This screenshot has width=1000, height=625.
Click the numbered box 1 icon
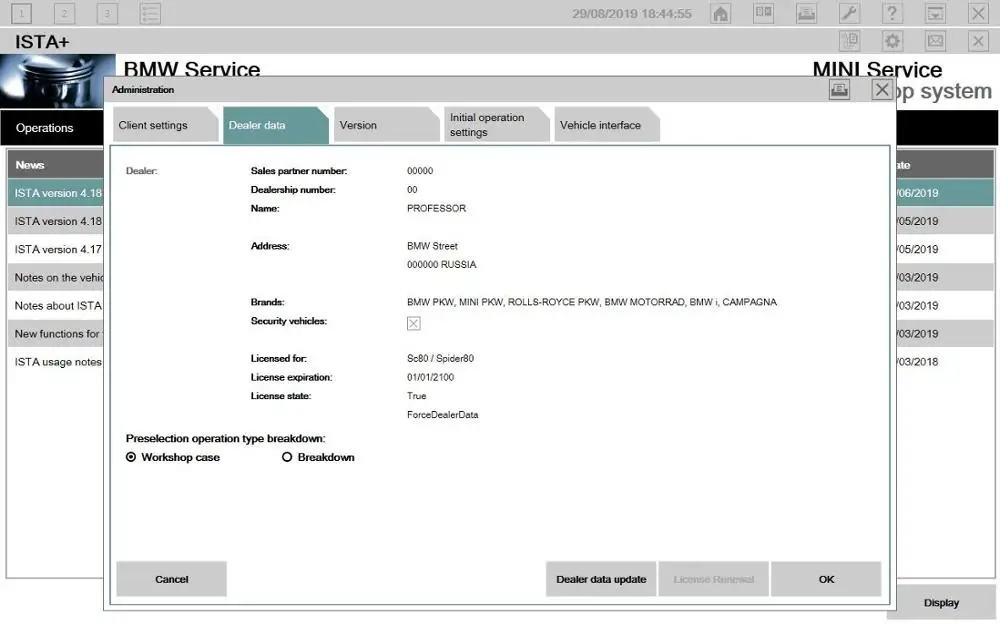pyautogui.click(x=21, y=13)
